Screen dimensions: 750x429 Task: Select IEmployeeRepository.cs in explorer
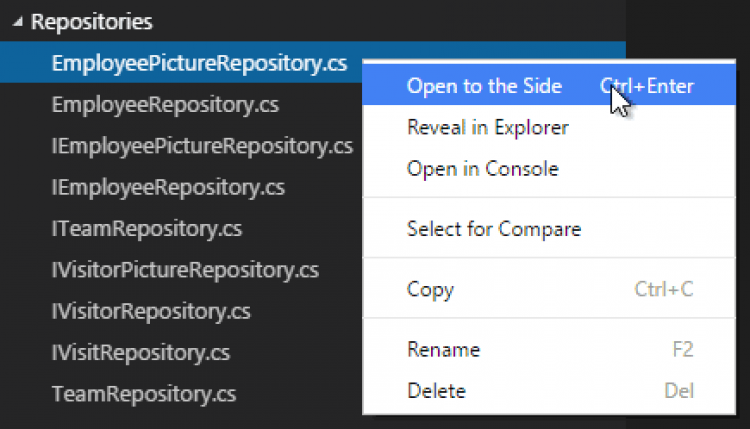[x=168, y=187]
